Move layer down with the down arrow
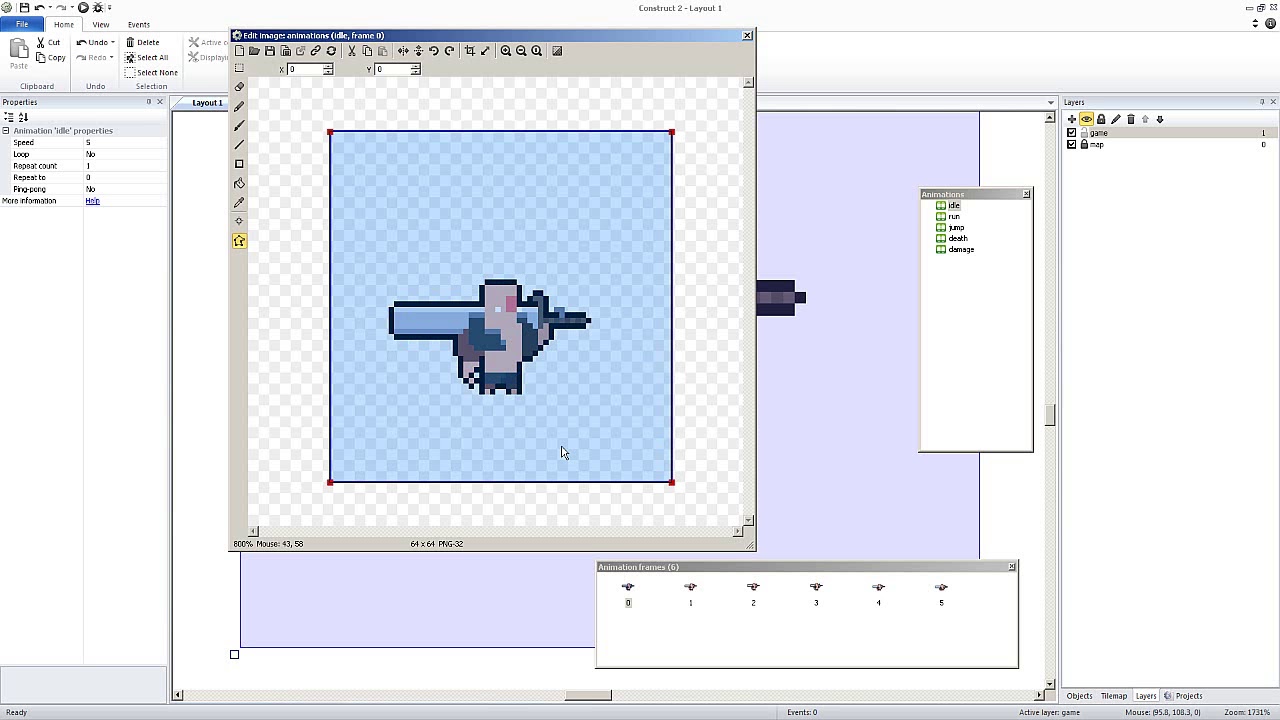Image resolution: width=1280 pixels, height=720 pixels. [x=1160, y=119]
